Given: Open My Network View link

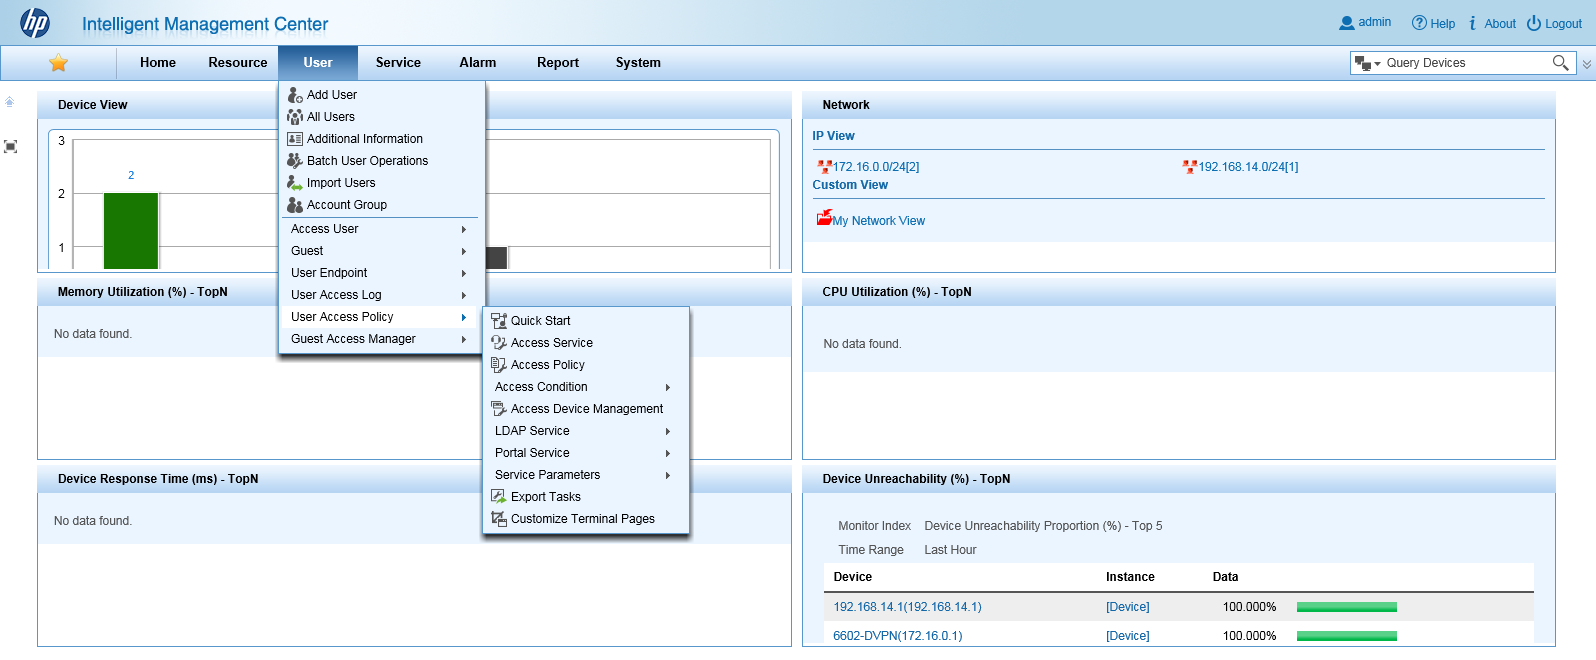Looking at the screenshot, I should point(879,221).
